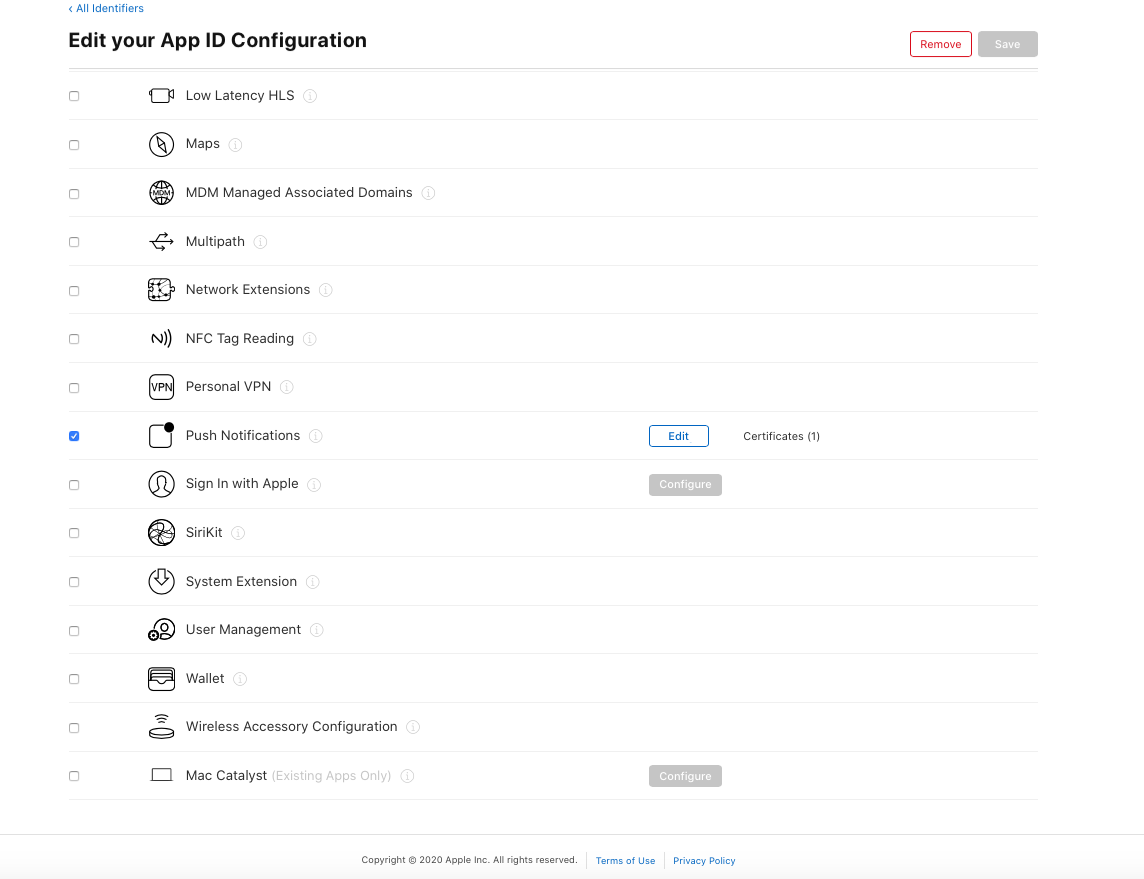Click the Personal VPN icon

(x=161, y=387)
